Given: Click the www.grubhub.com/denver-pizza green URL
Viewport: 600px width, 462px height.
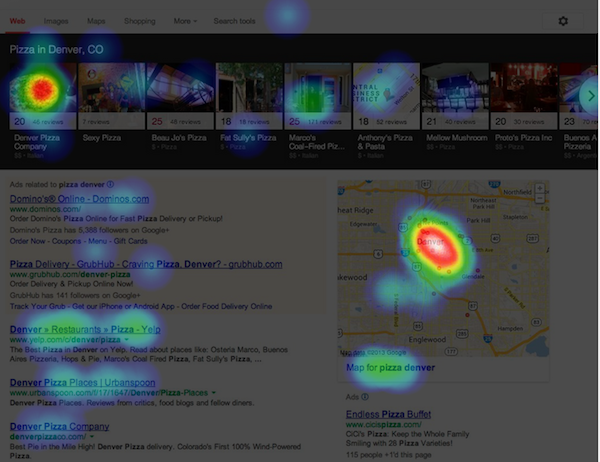Looking at the screenshot, I should [x=70, y=274].
